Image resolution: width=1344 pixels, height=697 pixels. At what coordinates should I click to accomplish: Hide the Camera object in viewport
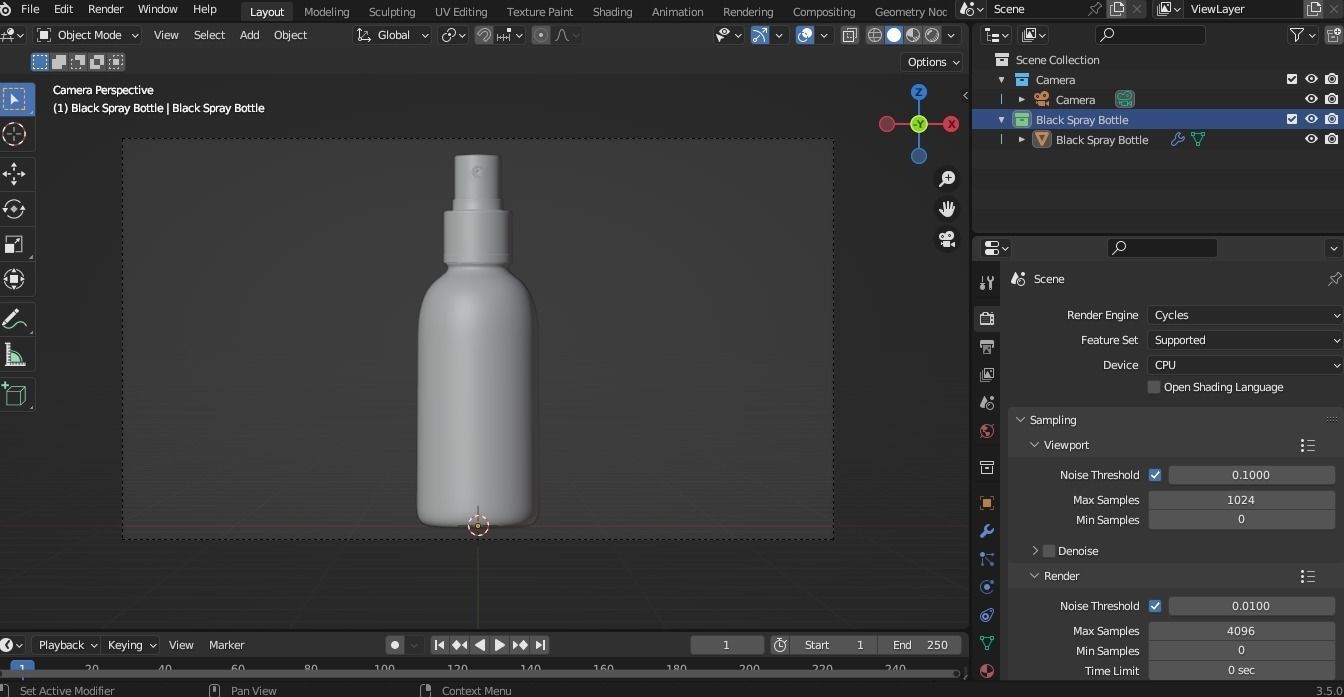[x=1311, y=100]
